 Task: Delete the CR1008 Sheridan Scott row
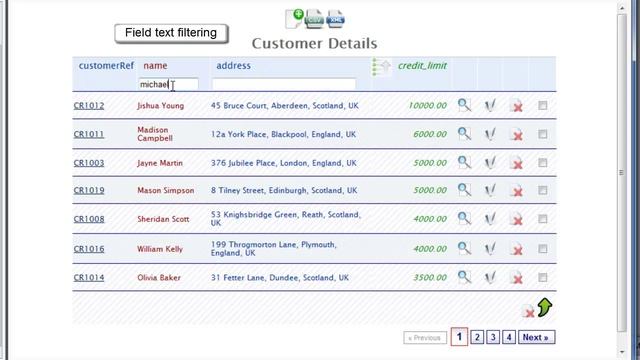pos(516,219)
